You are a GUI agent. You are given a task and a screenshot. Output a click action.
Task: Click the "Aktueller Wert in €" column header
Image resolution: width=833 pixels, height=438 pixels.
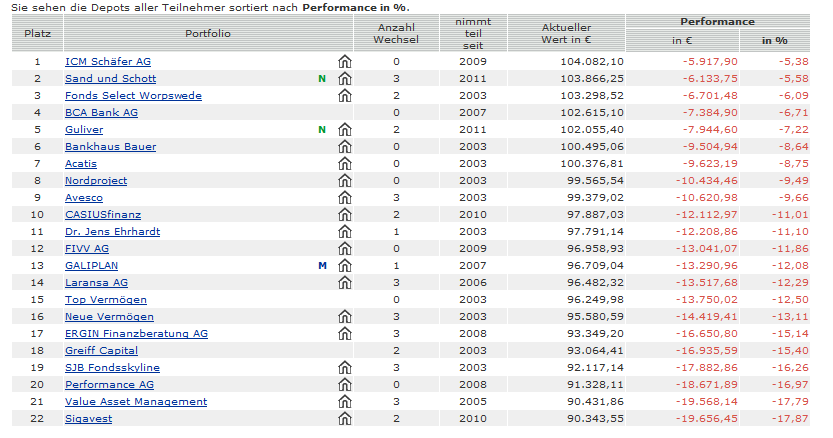[x=566, y=33]
